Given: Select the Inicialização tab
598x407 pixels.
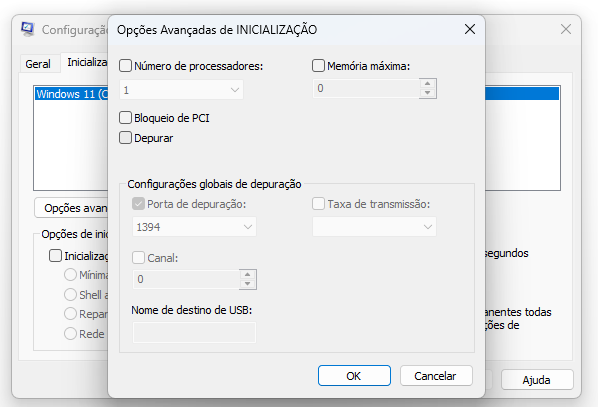Looking at the screenshot, I should [x=87, y=62].
